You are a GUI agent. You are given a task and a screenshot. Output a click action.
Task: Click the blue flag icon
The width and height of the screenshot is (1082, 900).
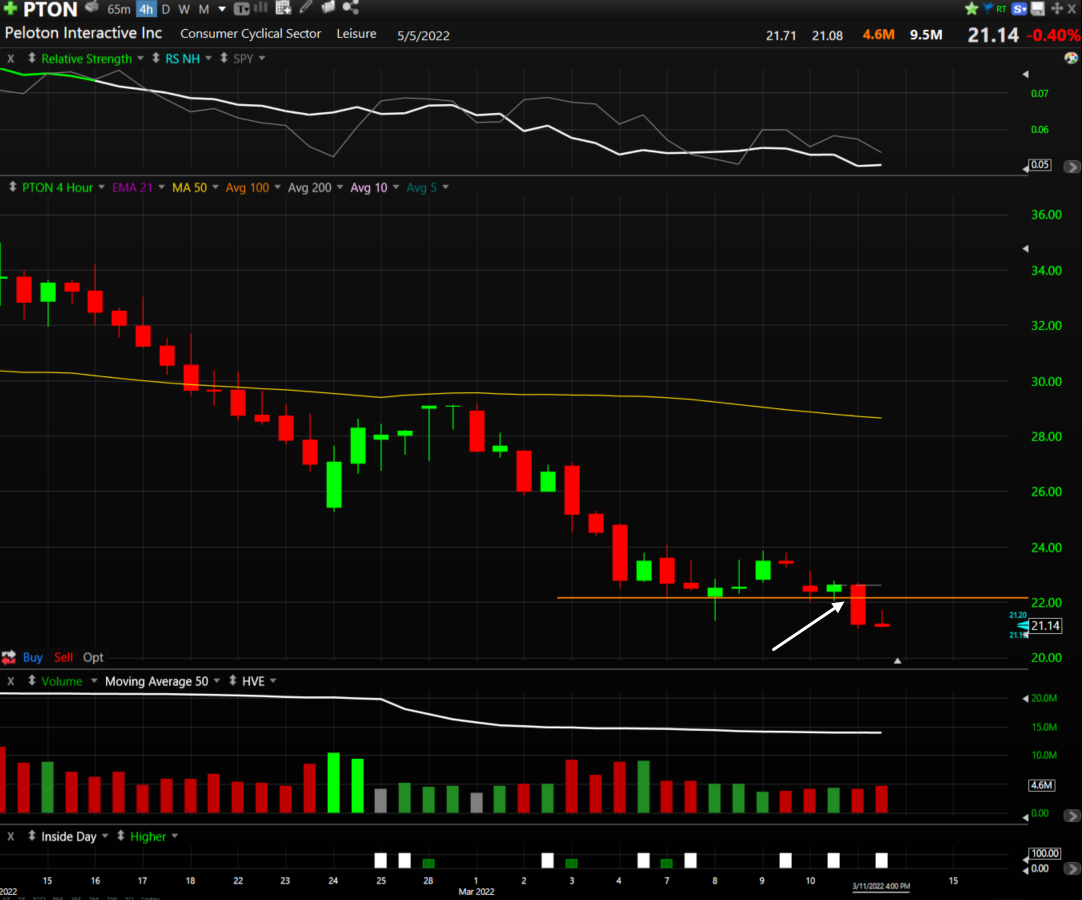988,8
